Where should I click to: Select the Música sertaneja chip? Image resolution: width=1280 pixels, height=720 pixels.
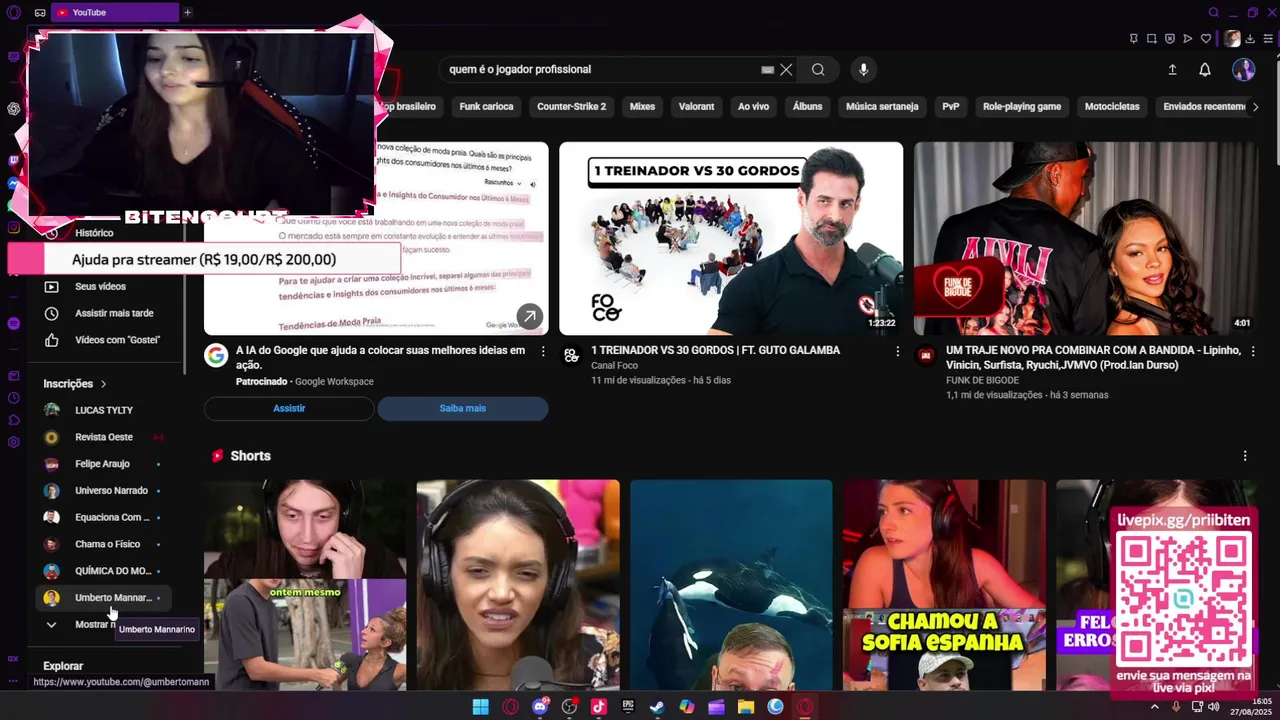coord(882,107)
